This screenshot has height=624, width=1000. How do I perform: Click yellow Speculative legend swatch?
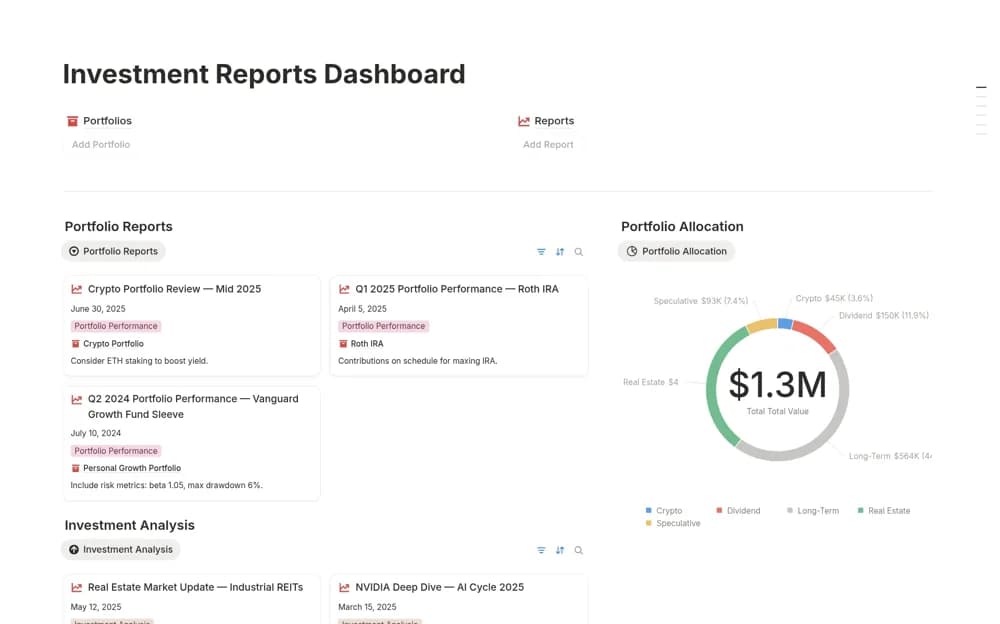pyautogui.click(x=649, y=523)
